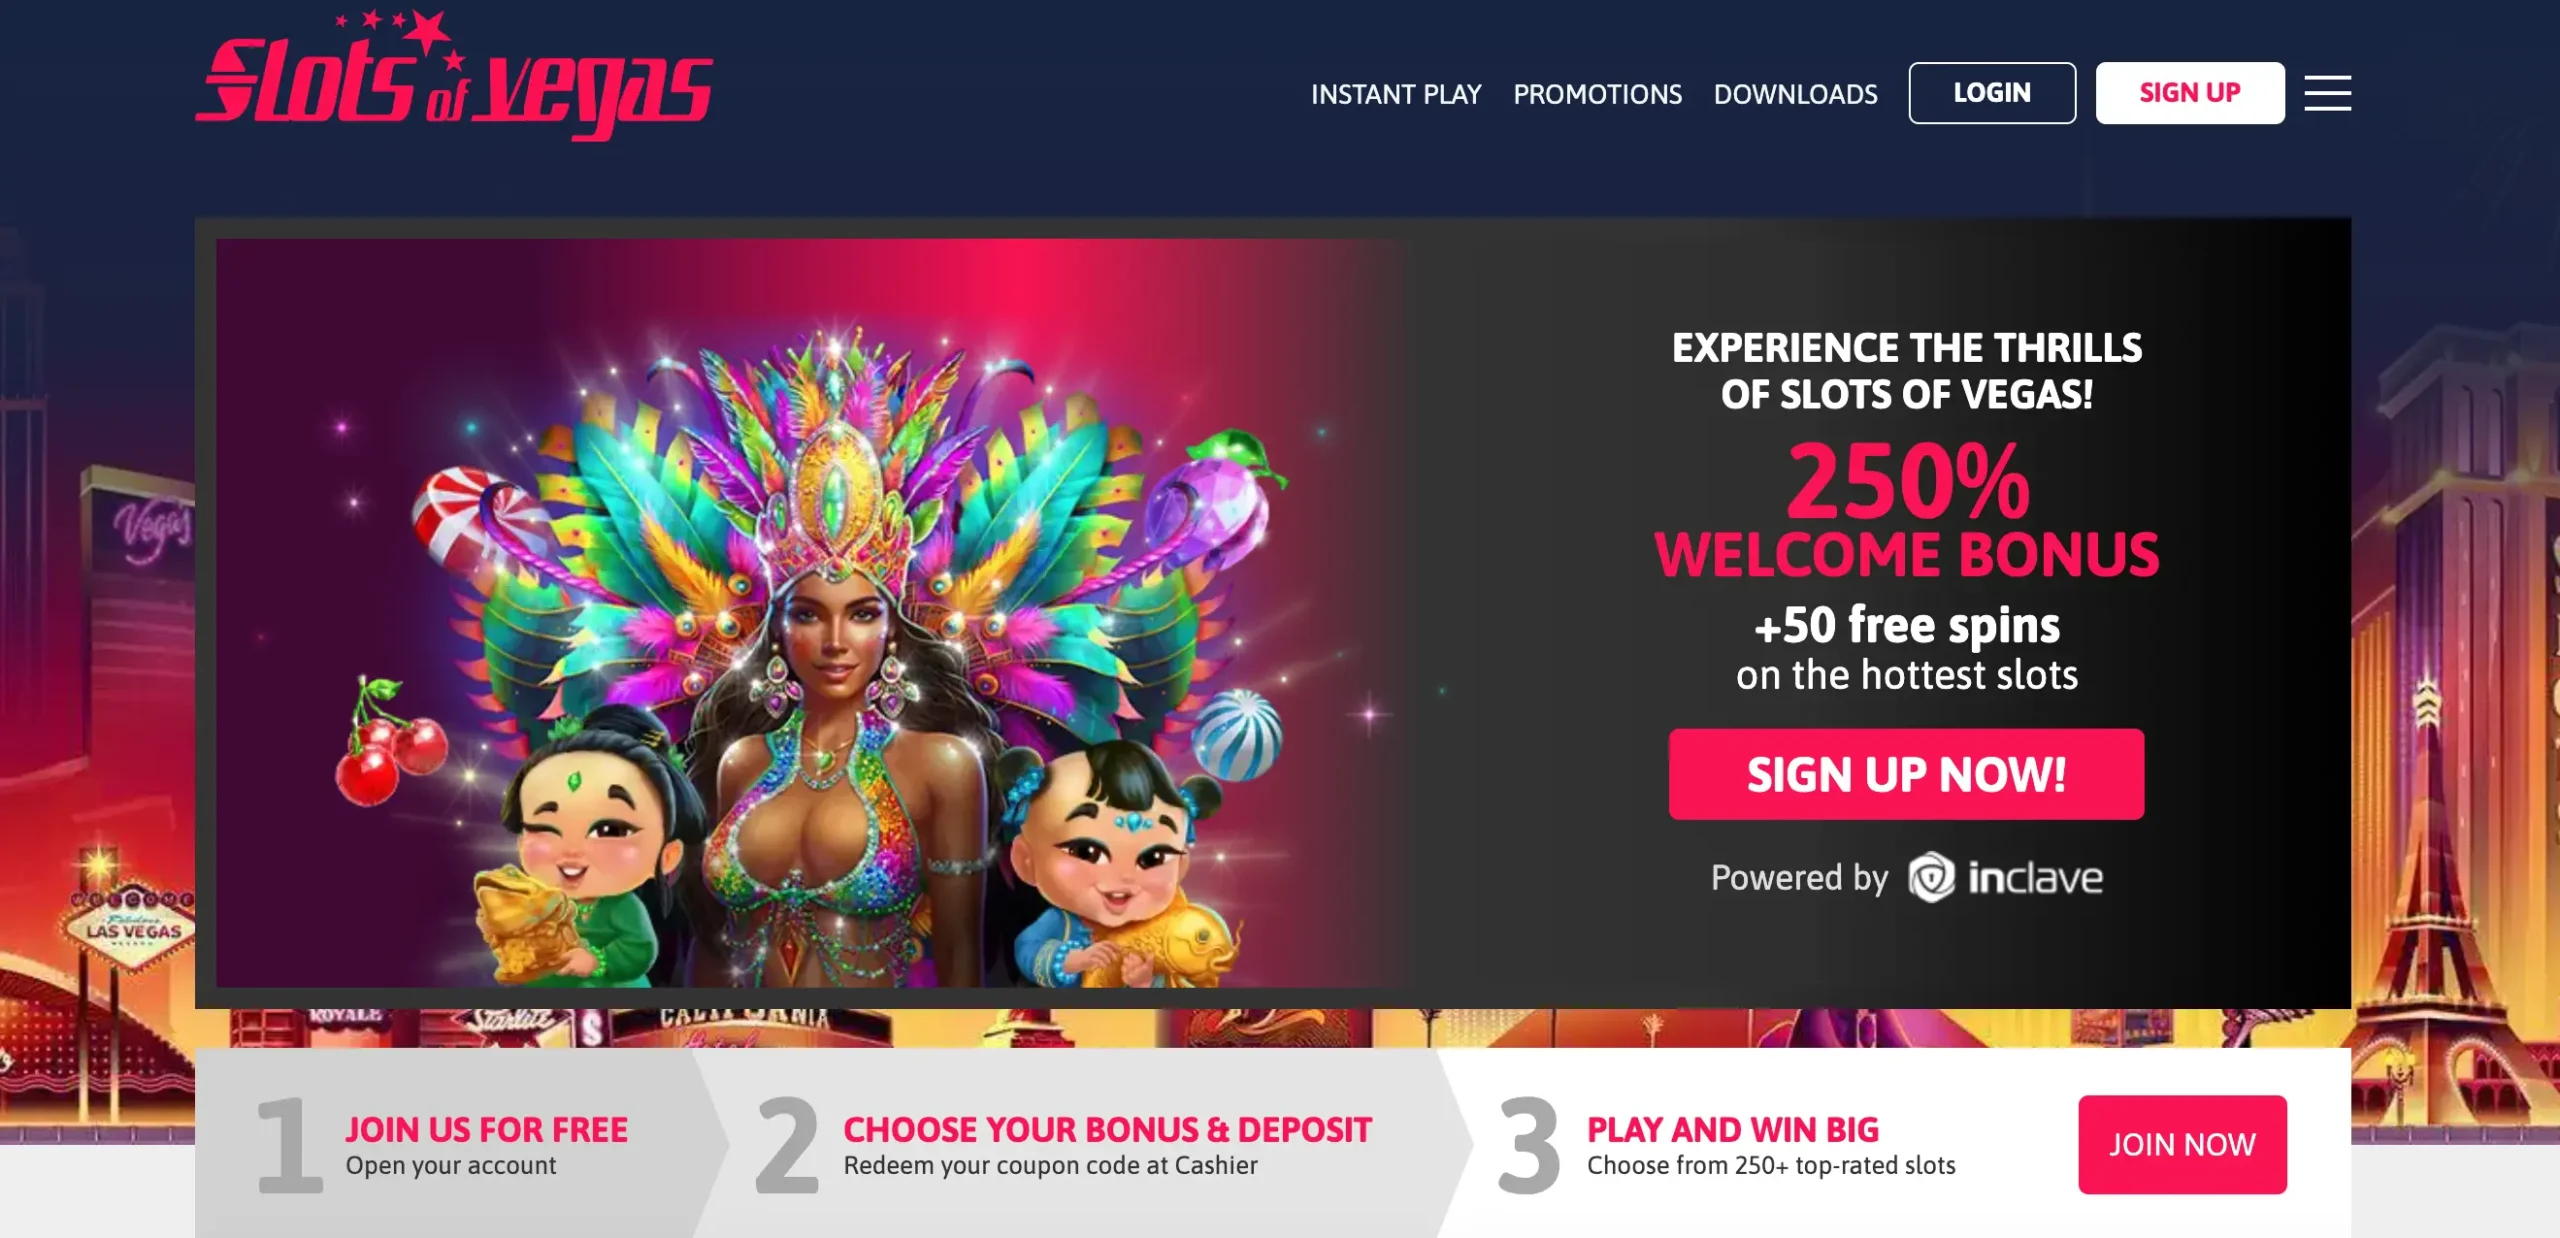Click the carnival dancer banner image

[812, 613]
